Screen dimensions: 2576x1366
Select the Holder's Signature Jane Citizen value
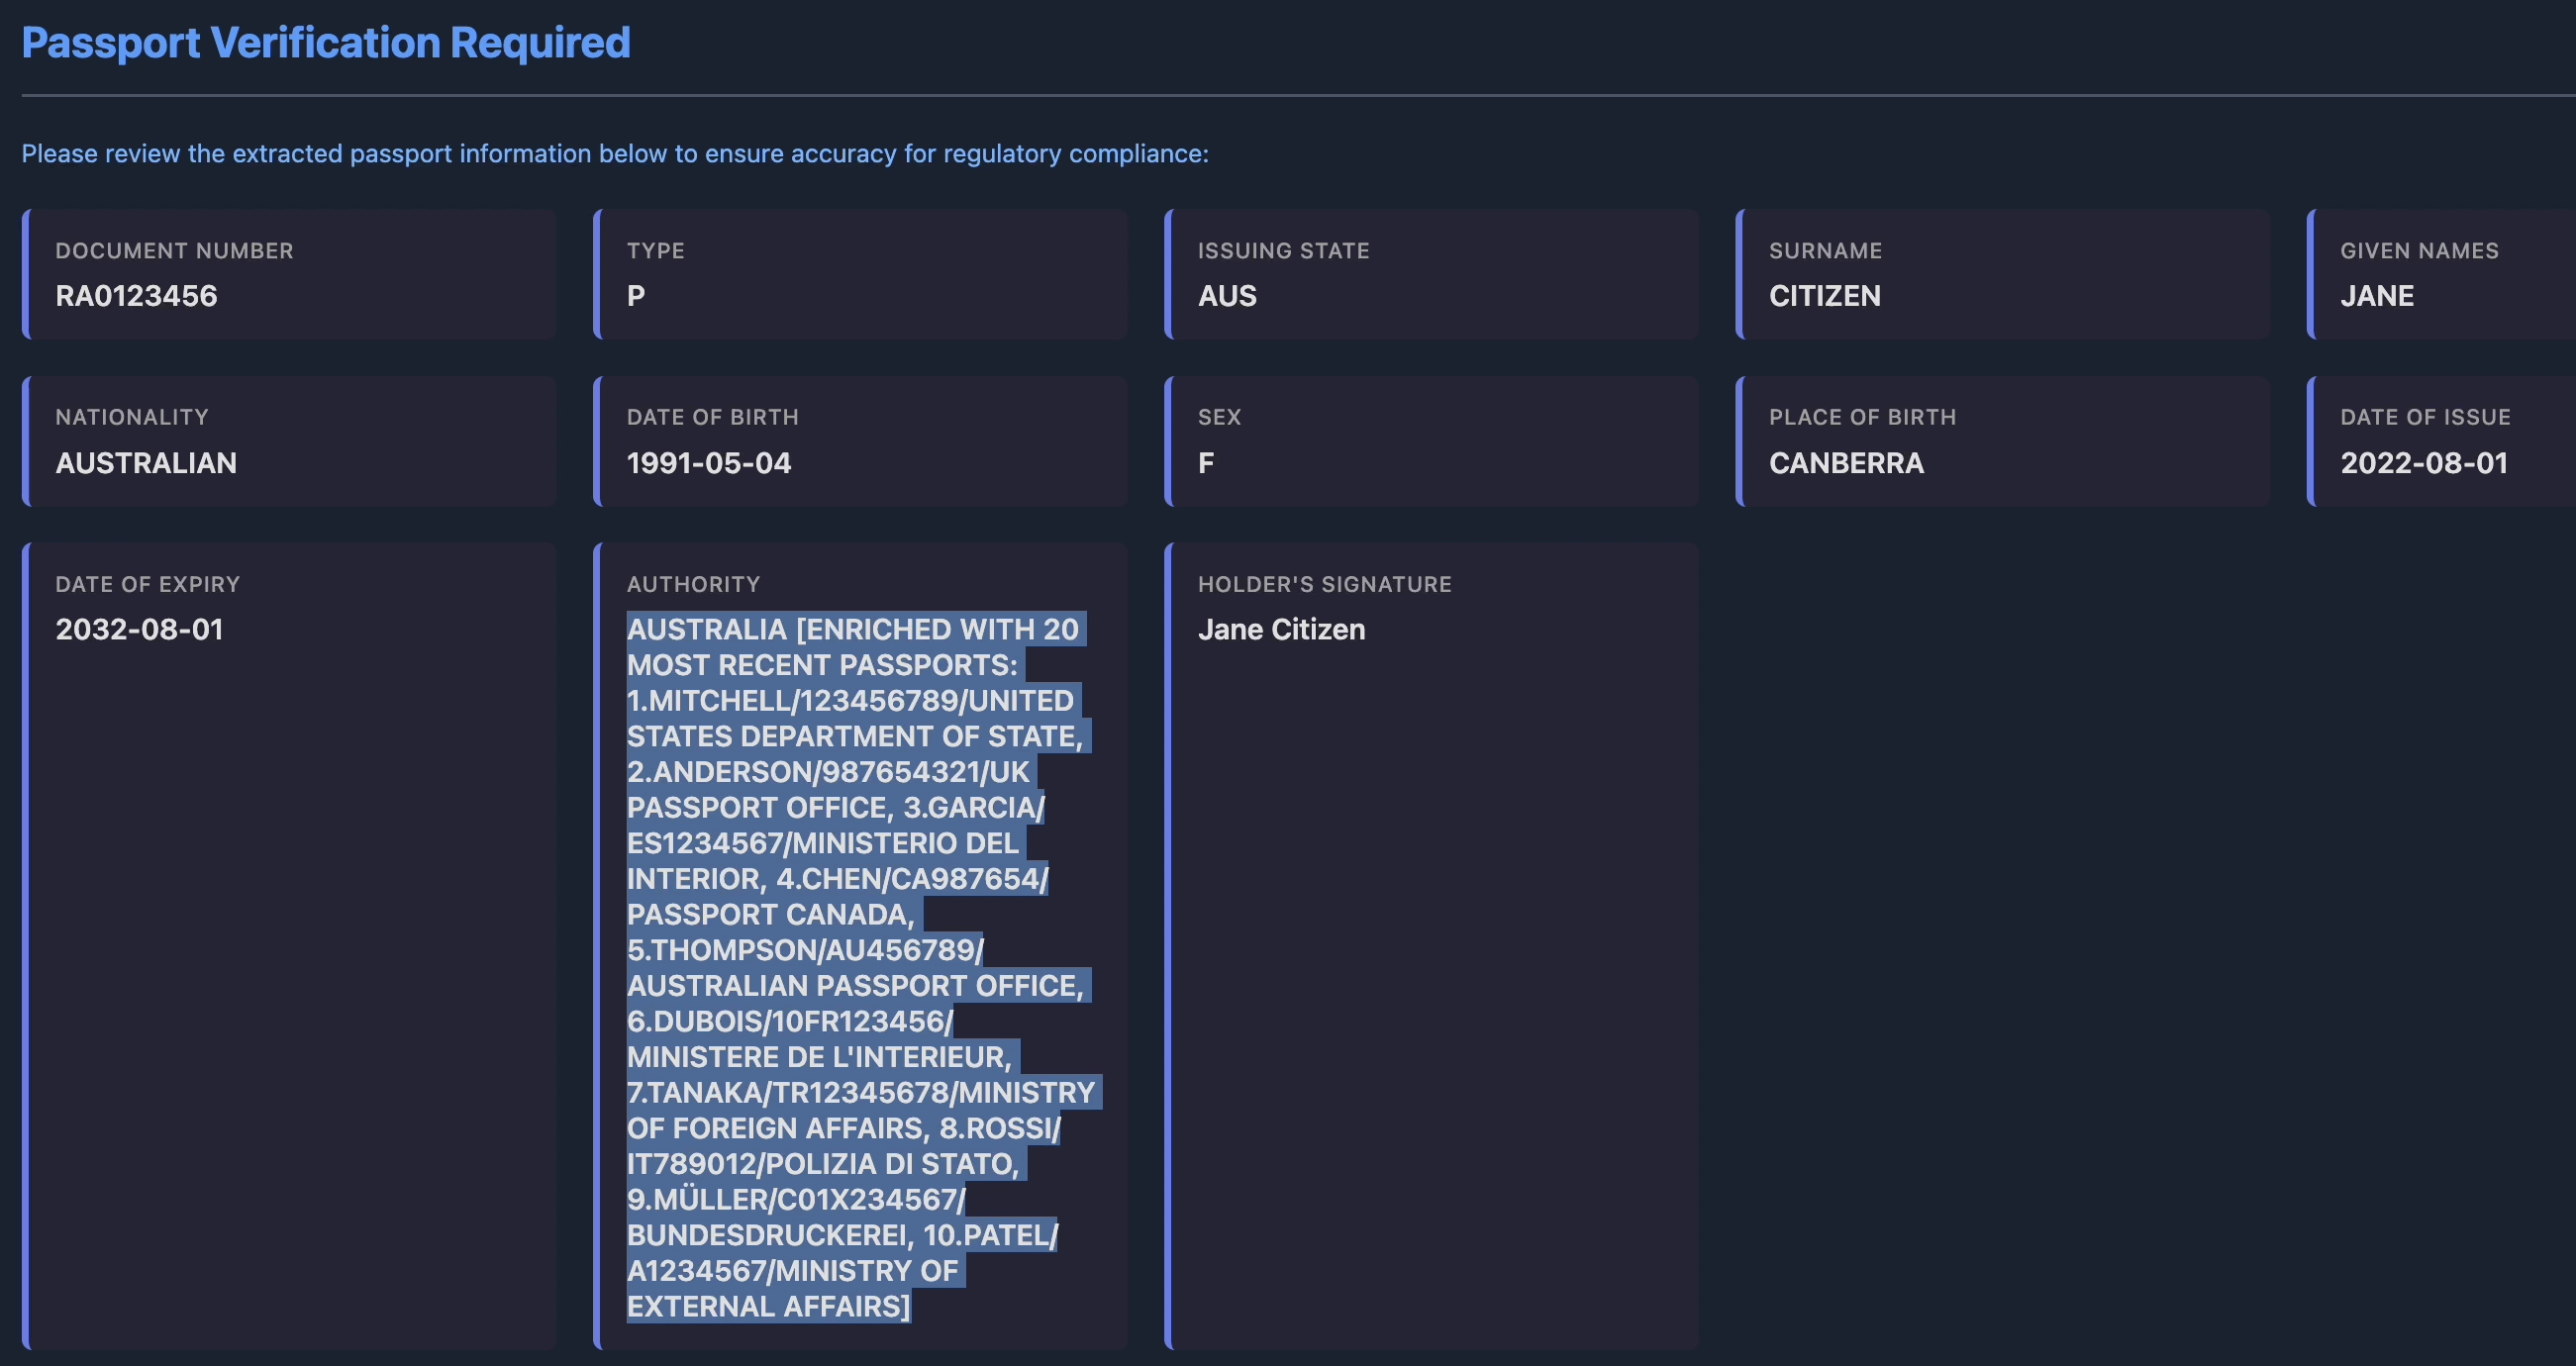coord(1281,629)
